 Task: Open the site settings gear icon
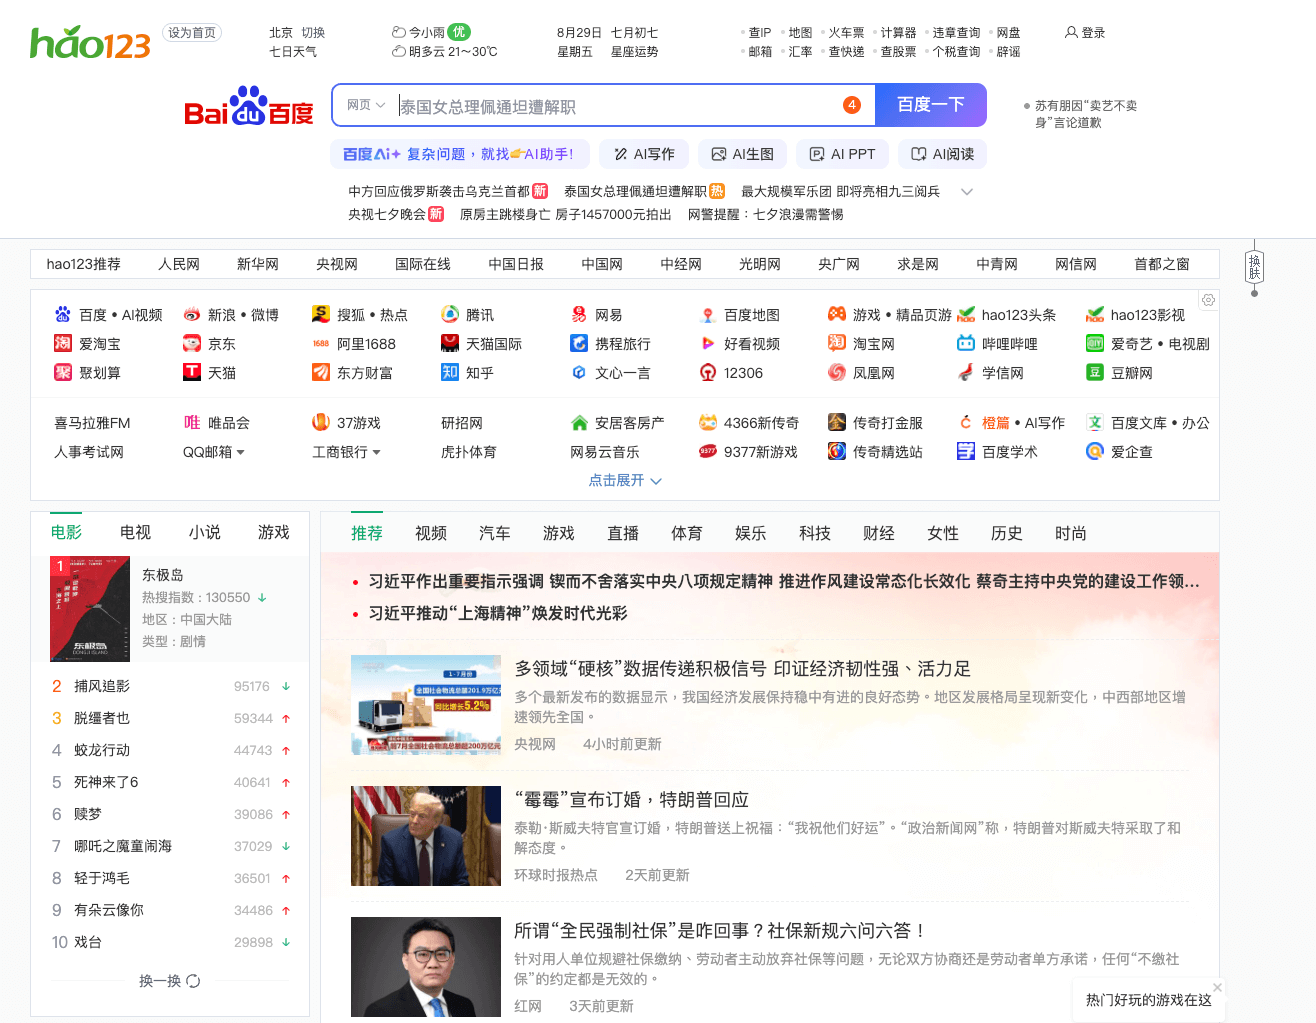pyautogui.click(x=1208, y=300)
